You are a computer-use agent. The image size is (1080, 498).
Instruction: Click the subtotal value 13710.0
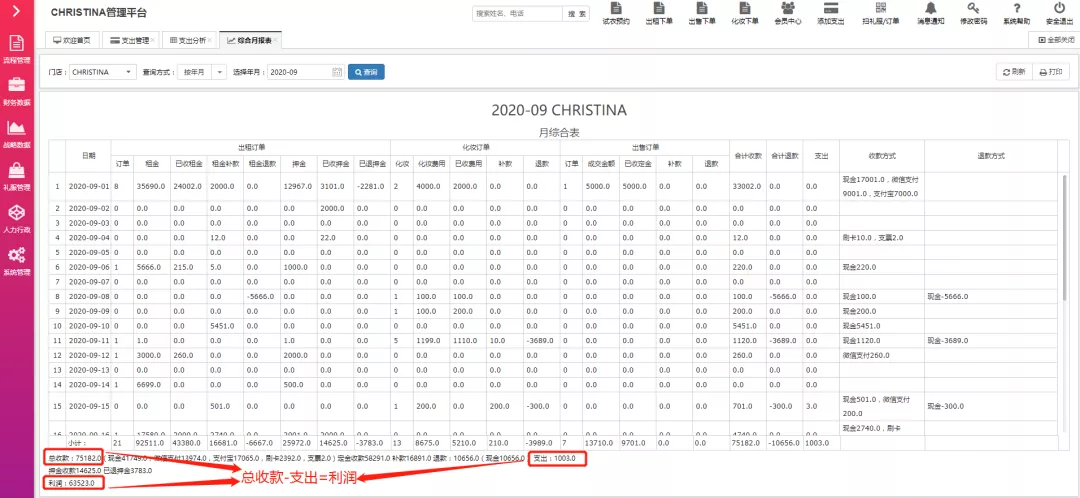pos(601,442)
